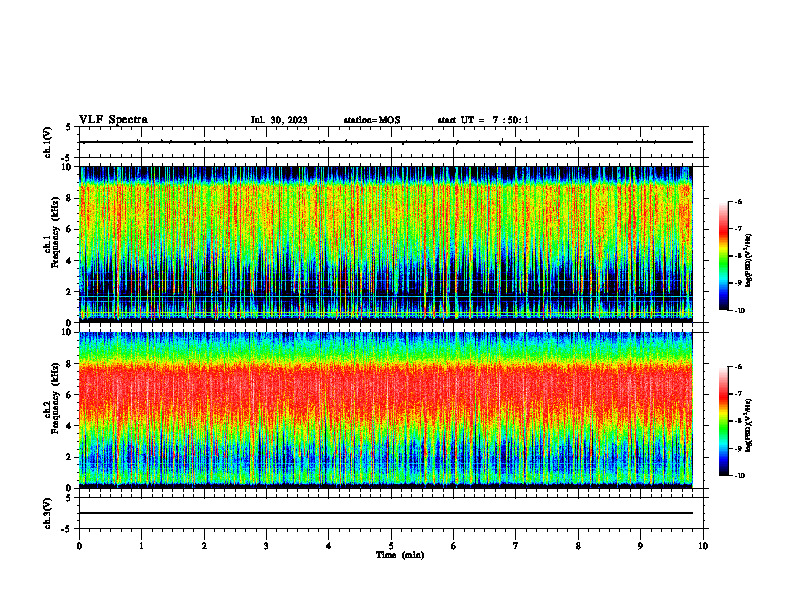Click the ch.1 voltage waveform trace
The width and height of the screenshot is (792, 612).
click(x=386, y=142)
